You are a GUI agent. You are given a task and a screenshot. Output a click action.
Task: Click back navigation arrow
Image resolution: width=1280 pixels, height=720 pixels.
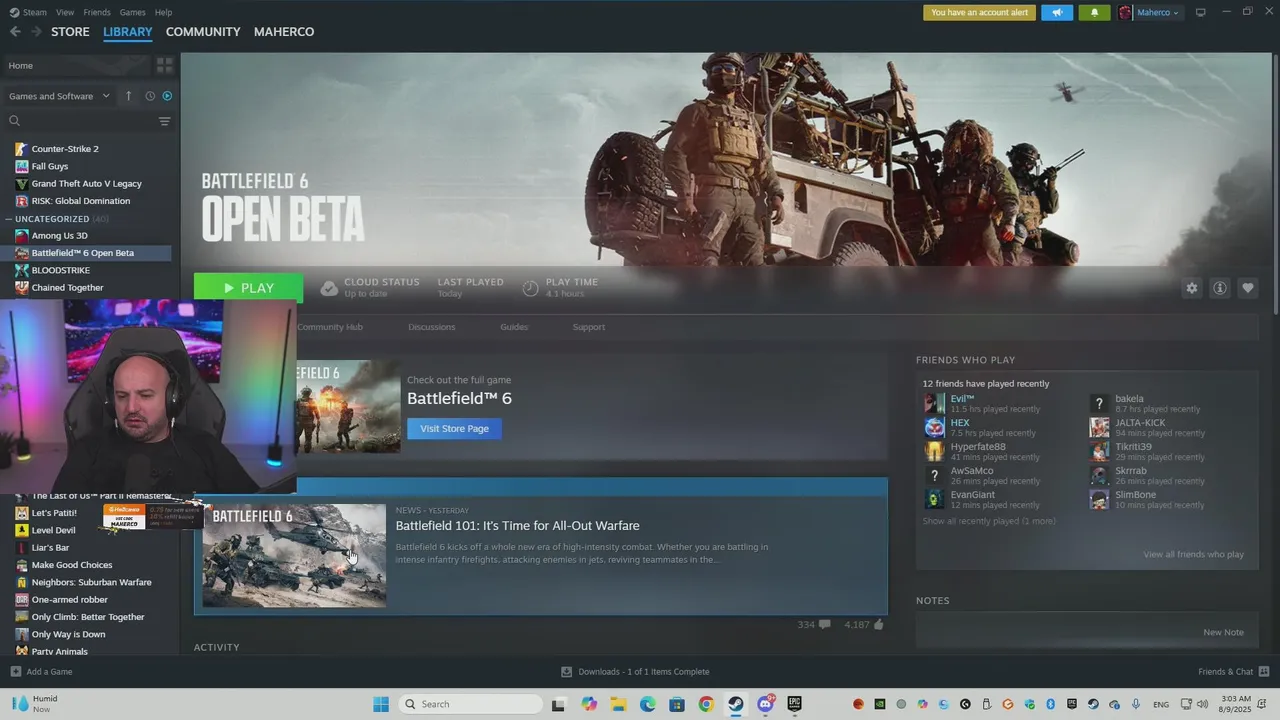point(15,32)
